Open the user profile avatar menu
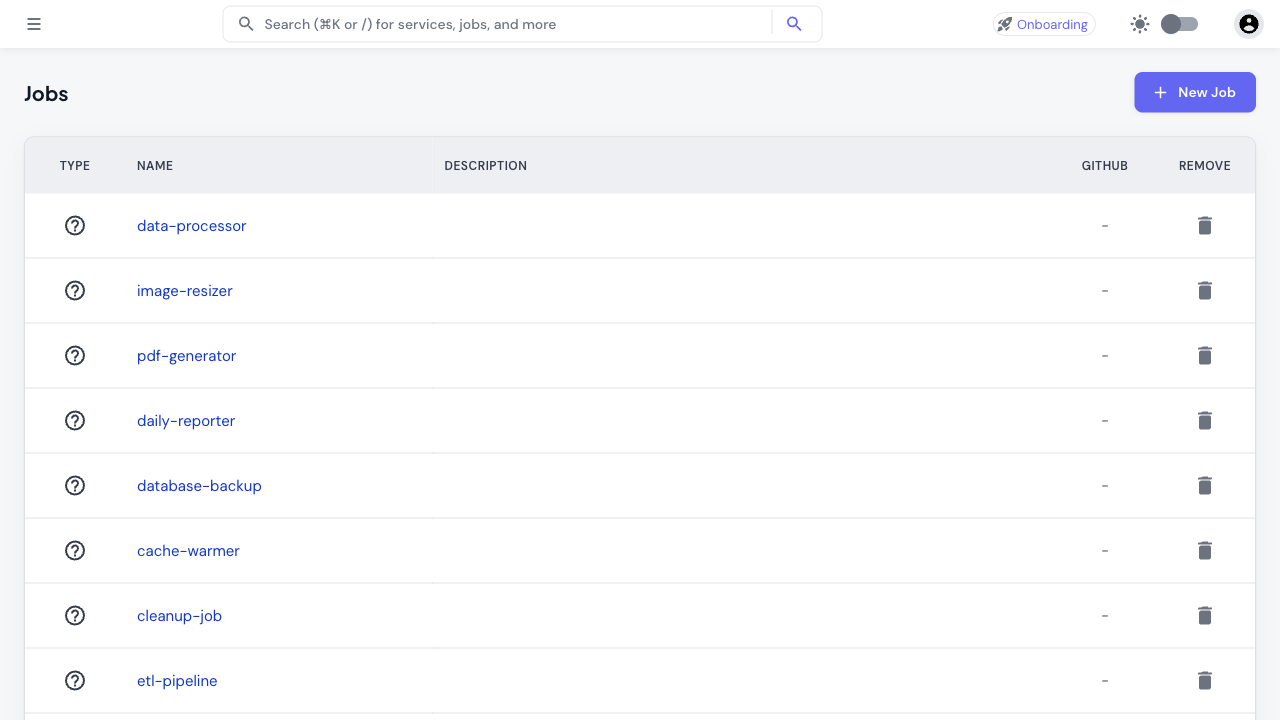The height and width of the screenshot is (720, 1280). tap(1248, 23)
